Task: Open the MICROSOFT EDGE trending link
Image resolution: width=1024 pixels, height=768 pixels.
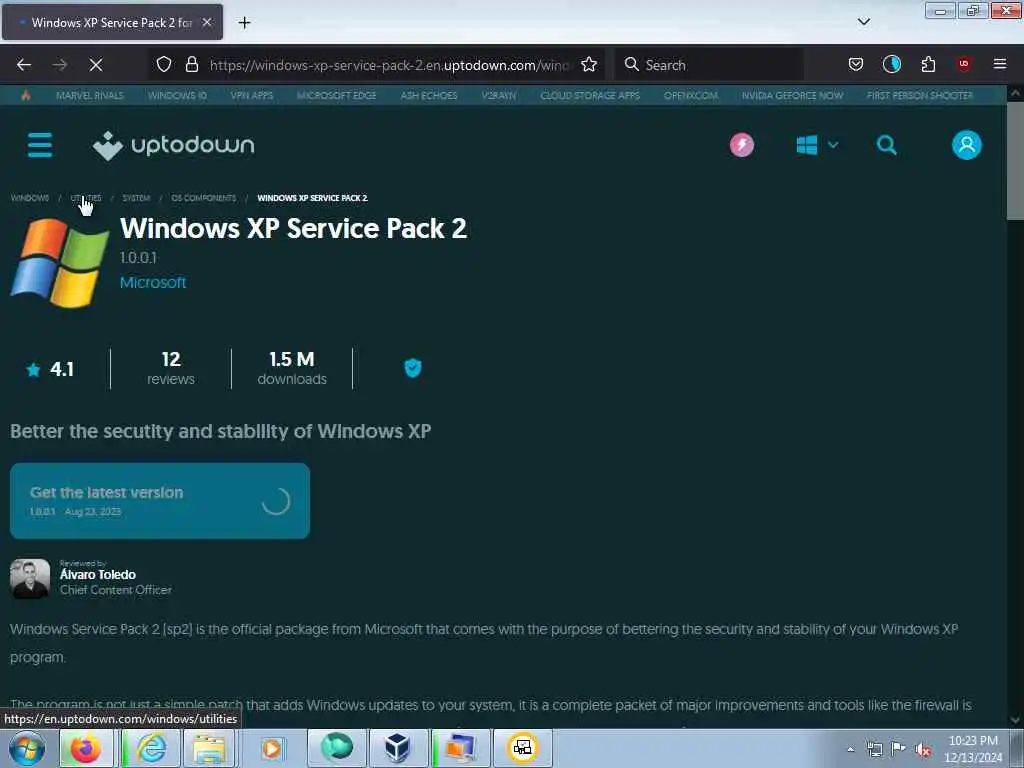Action: (336, 95)
